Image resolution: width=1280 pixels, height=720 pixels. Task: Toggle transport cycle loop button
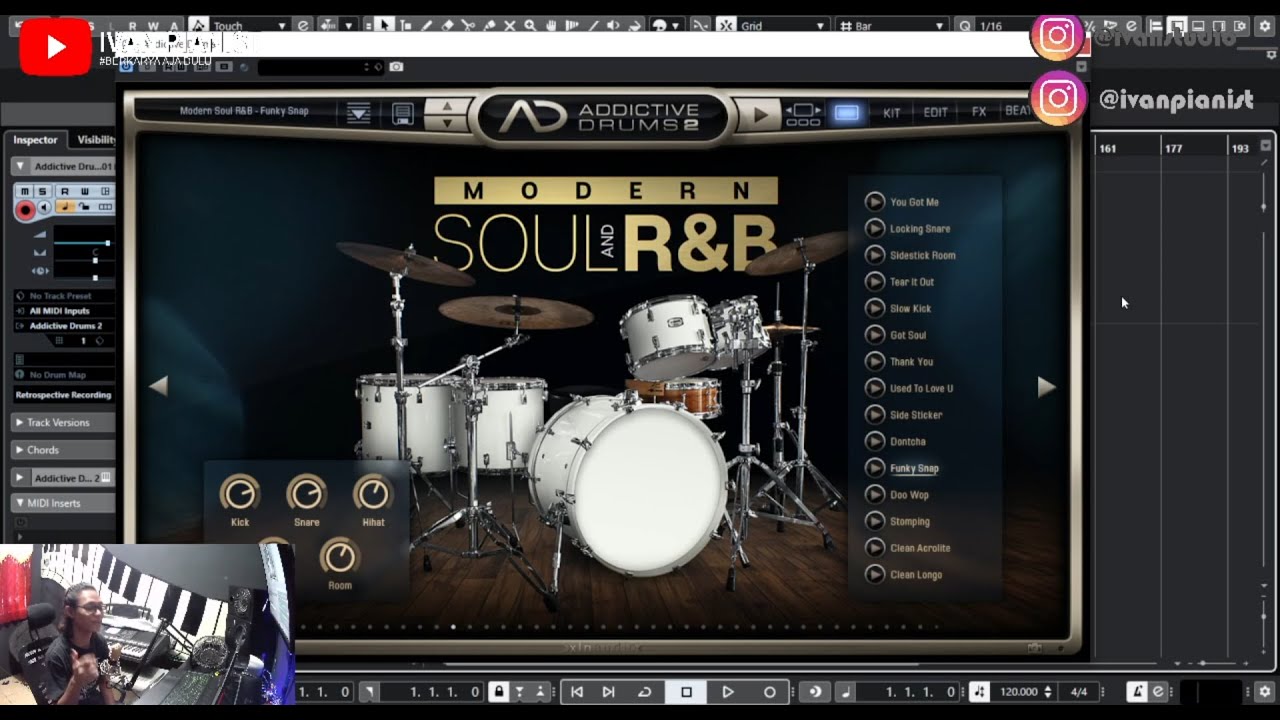pyautogui.click(x=645, y=692)
